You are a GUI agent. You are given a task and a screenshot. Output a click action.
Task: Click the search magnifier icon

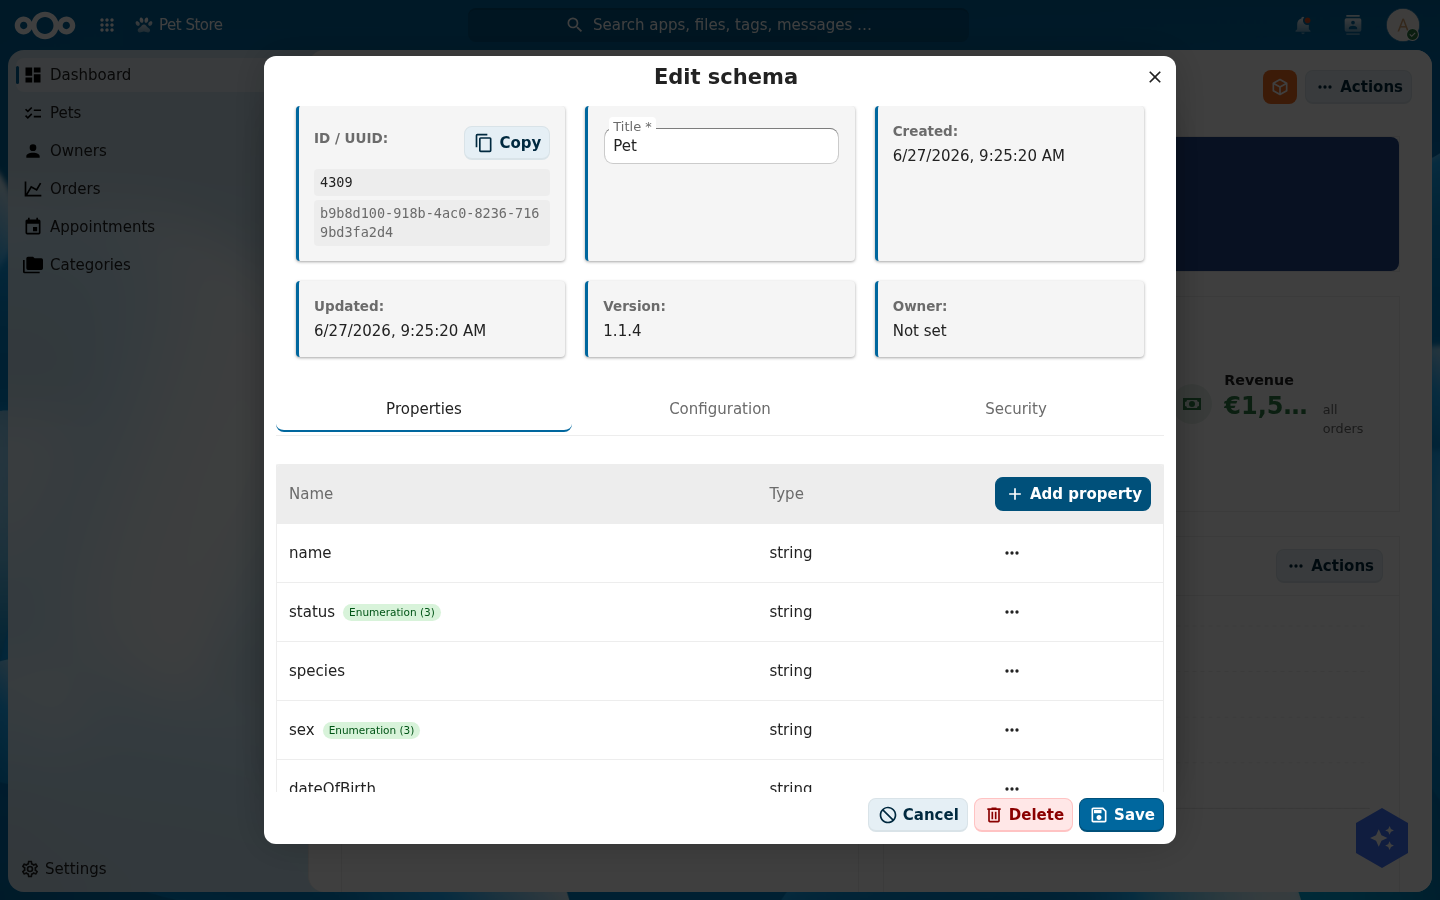[x=574, y=25]
